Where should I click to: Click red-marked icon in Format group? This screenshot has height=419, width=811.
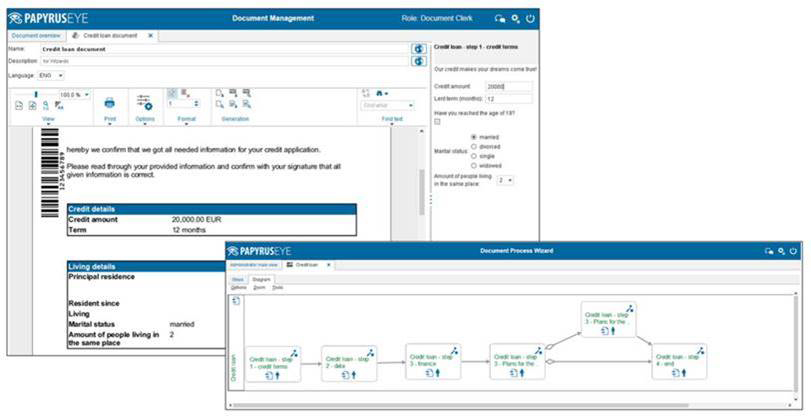pos(185,93)
